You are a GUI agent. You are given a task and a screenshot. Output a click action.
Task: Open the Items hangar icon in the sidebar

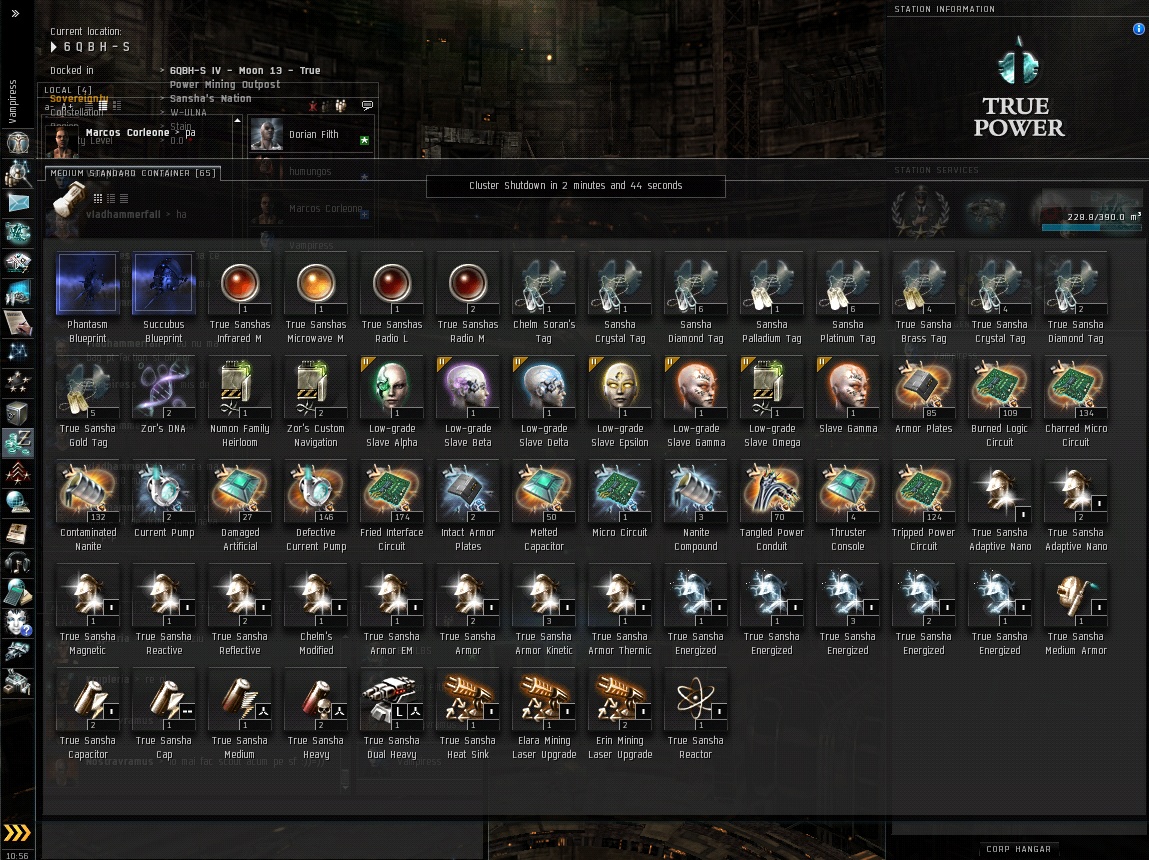[18, 682]
